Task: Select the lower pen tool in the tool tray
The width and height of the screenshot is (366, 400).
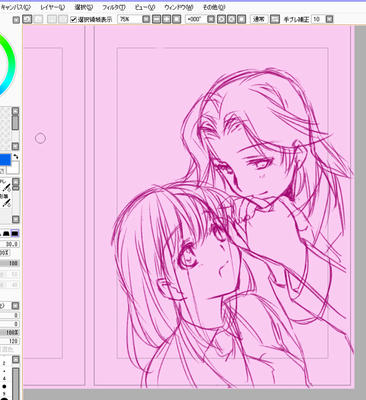Action: point(6,201)
